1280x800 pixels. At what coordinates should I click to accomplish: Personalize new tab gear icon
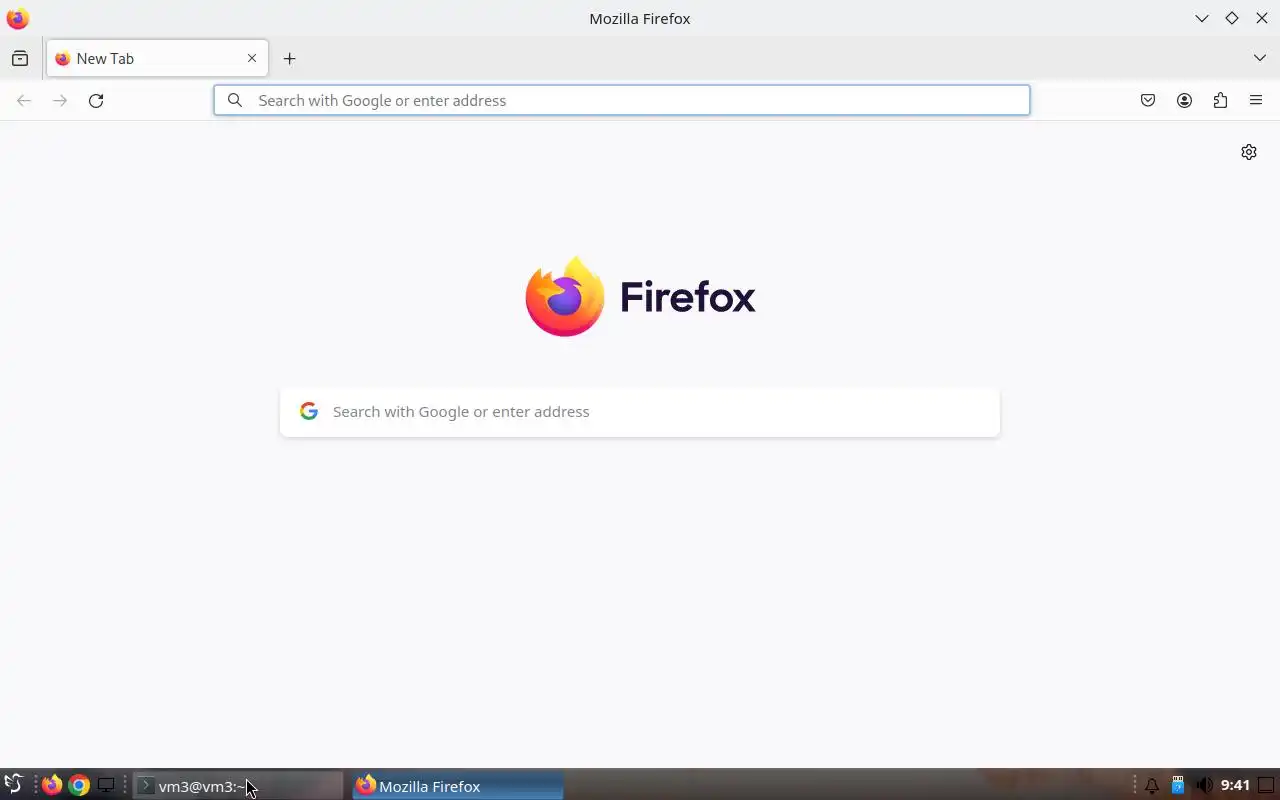[1249, 152]
